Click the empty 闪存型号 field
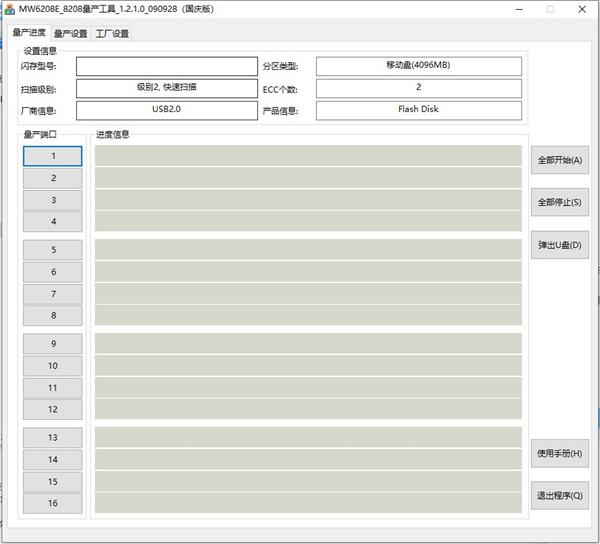Viewport: 600px width, 544px height. pyautogui.click(x=166, y=67)
